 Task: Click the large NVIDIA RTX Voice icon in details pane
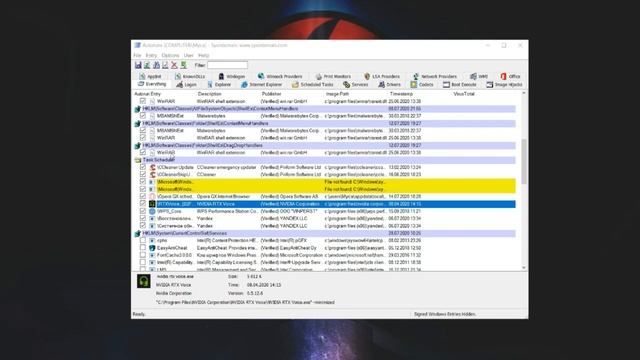coord(143,281)
